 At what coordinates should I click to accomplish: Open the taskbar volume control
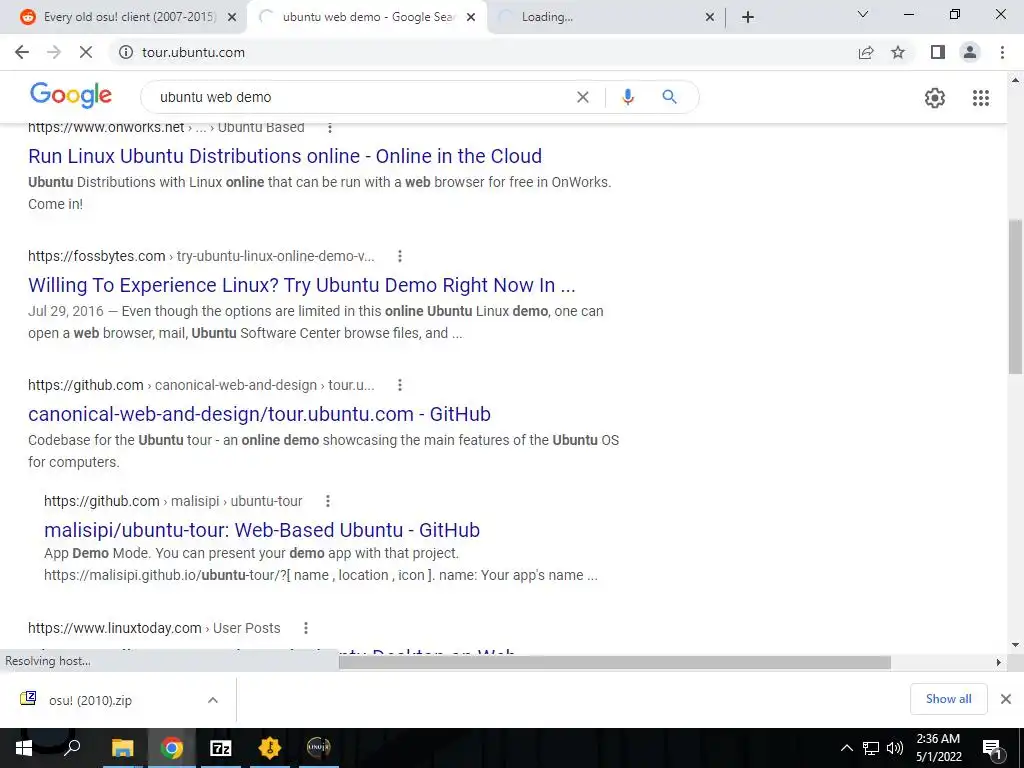pyautogui.click(x=895, y=748)
